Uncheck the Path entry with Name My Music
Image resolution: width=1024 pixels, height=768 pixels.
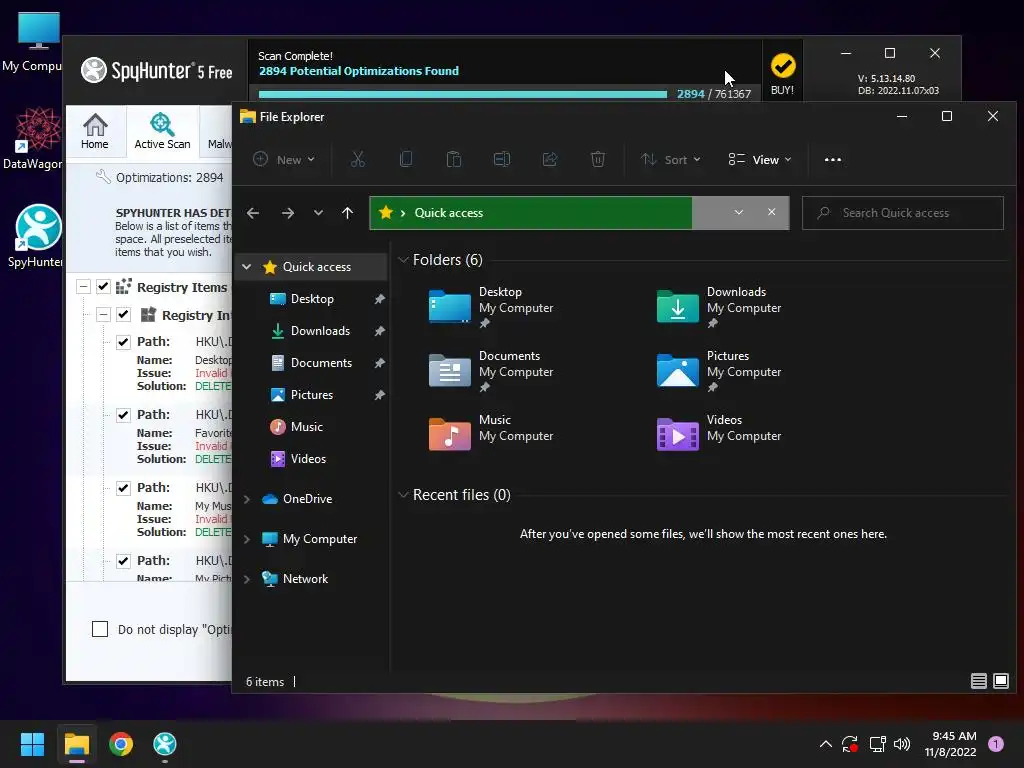tap(123, 488)
